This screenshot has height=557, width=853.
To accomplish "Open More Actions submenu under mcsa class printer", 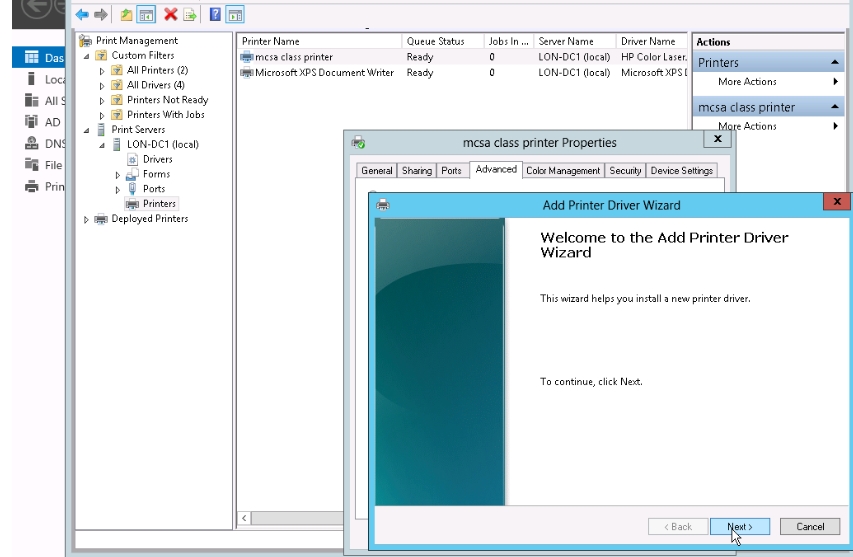I will pyautogui.click(x=769, y=126).
